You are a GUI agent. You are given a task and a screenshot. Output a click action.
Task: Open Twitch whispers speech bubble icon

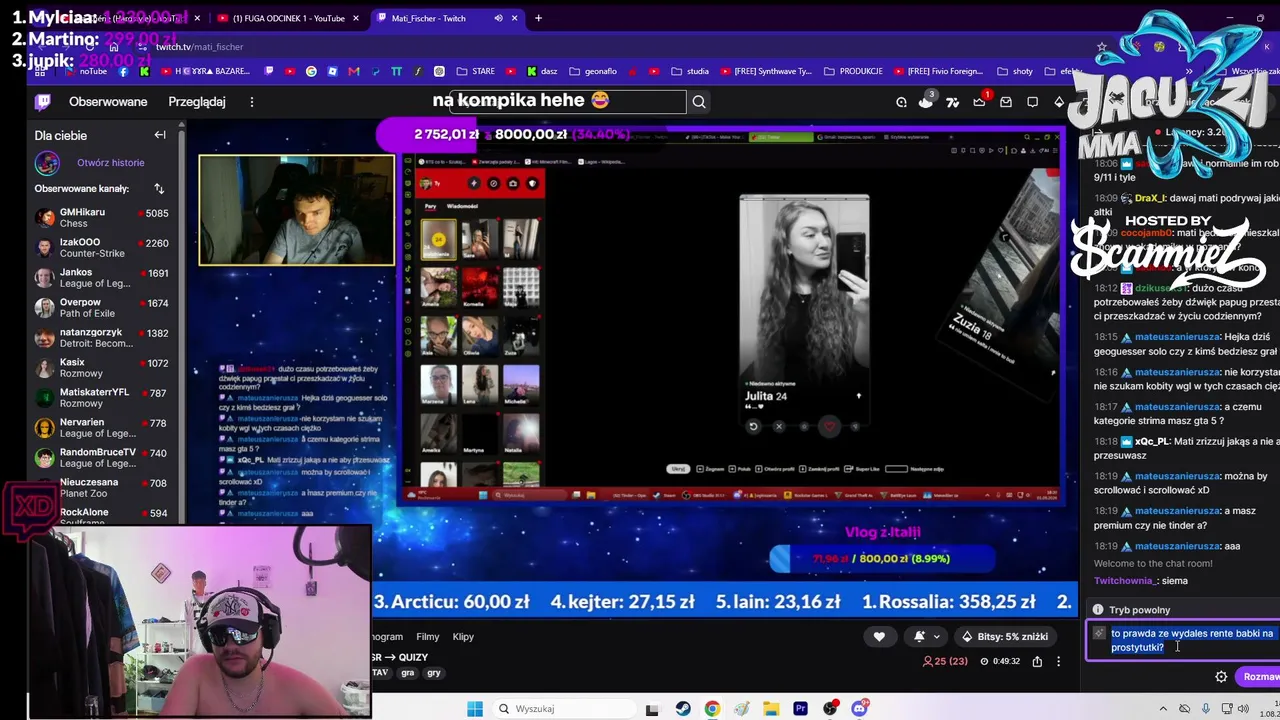pos(1033,102)
